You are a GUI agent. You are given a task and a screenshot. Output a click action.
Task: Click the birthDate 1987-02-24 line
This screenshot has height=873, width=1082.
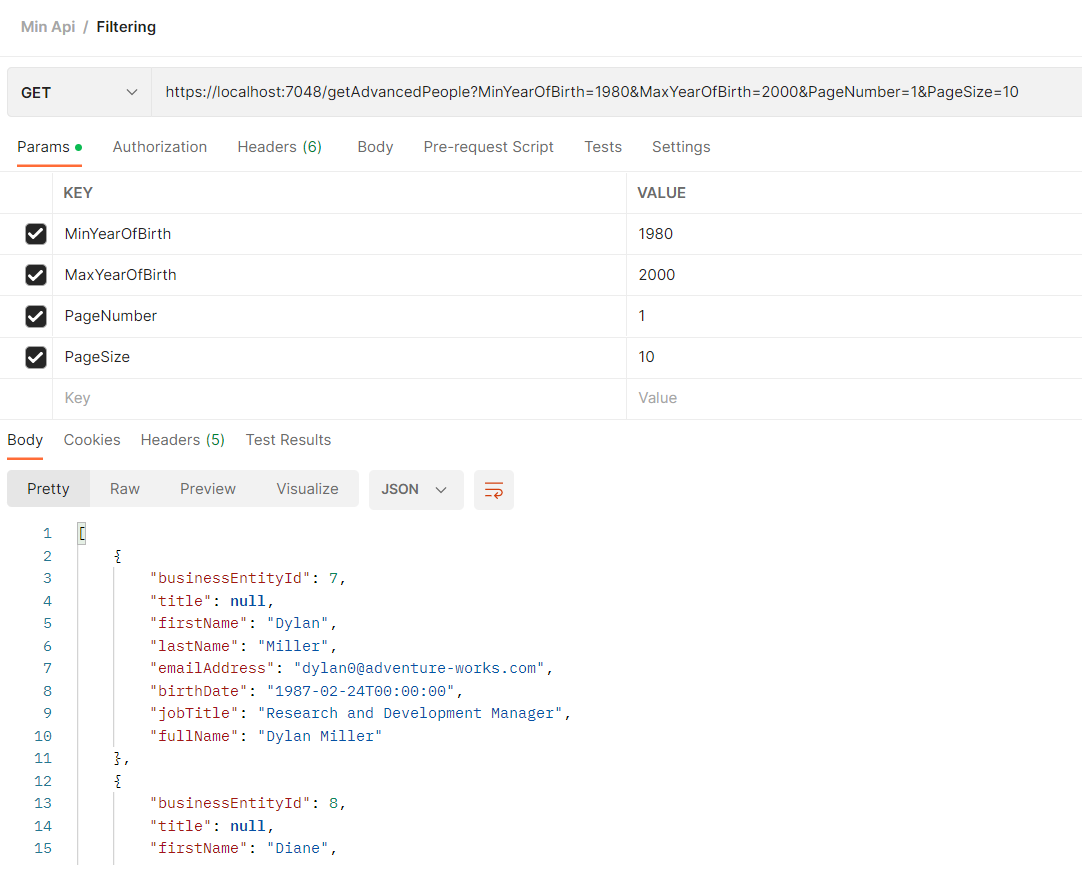point(306,691)
